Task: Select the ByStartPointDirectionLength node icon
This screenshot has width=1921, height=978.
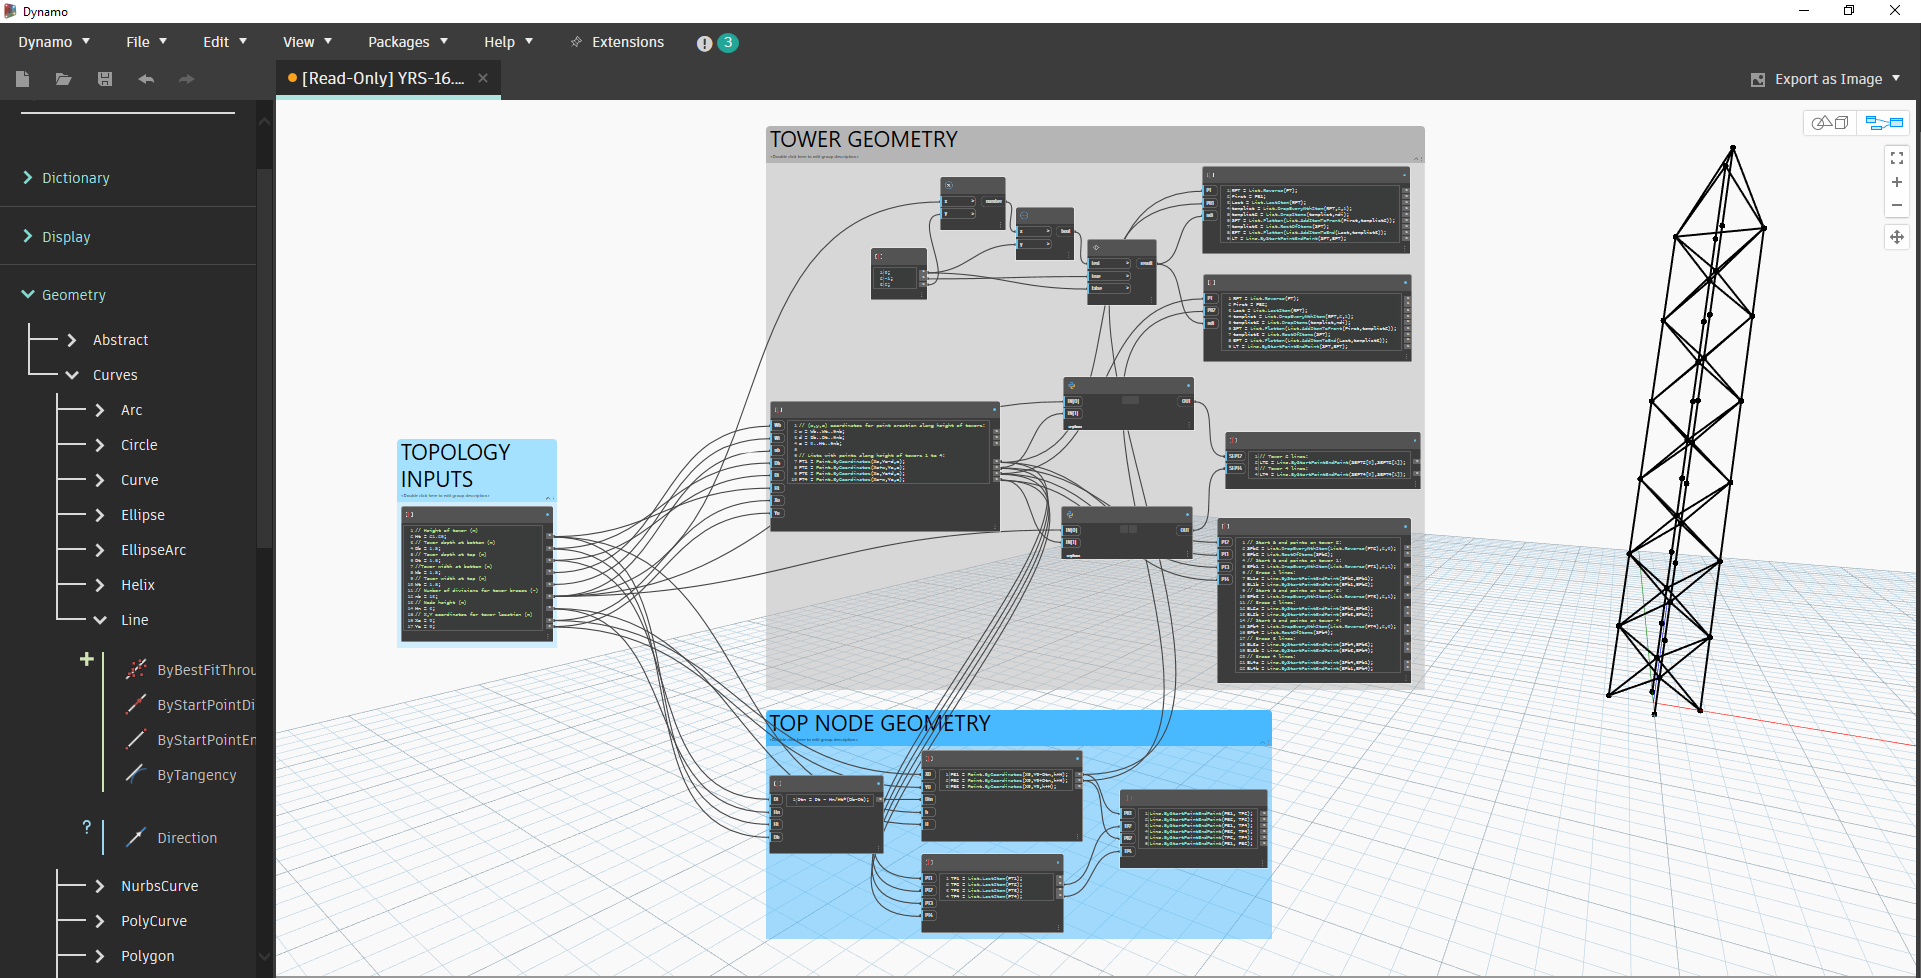Action: tap(136, 705)
